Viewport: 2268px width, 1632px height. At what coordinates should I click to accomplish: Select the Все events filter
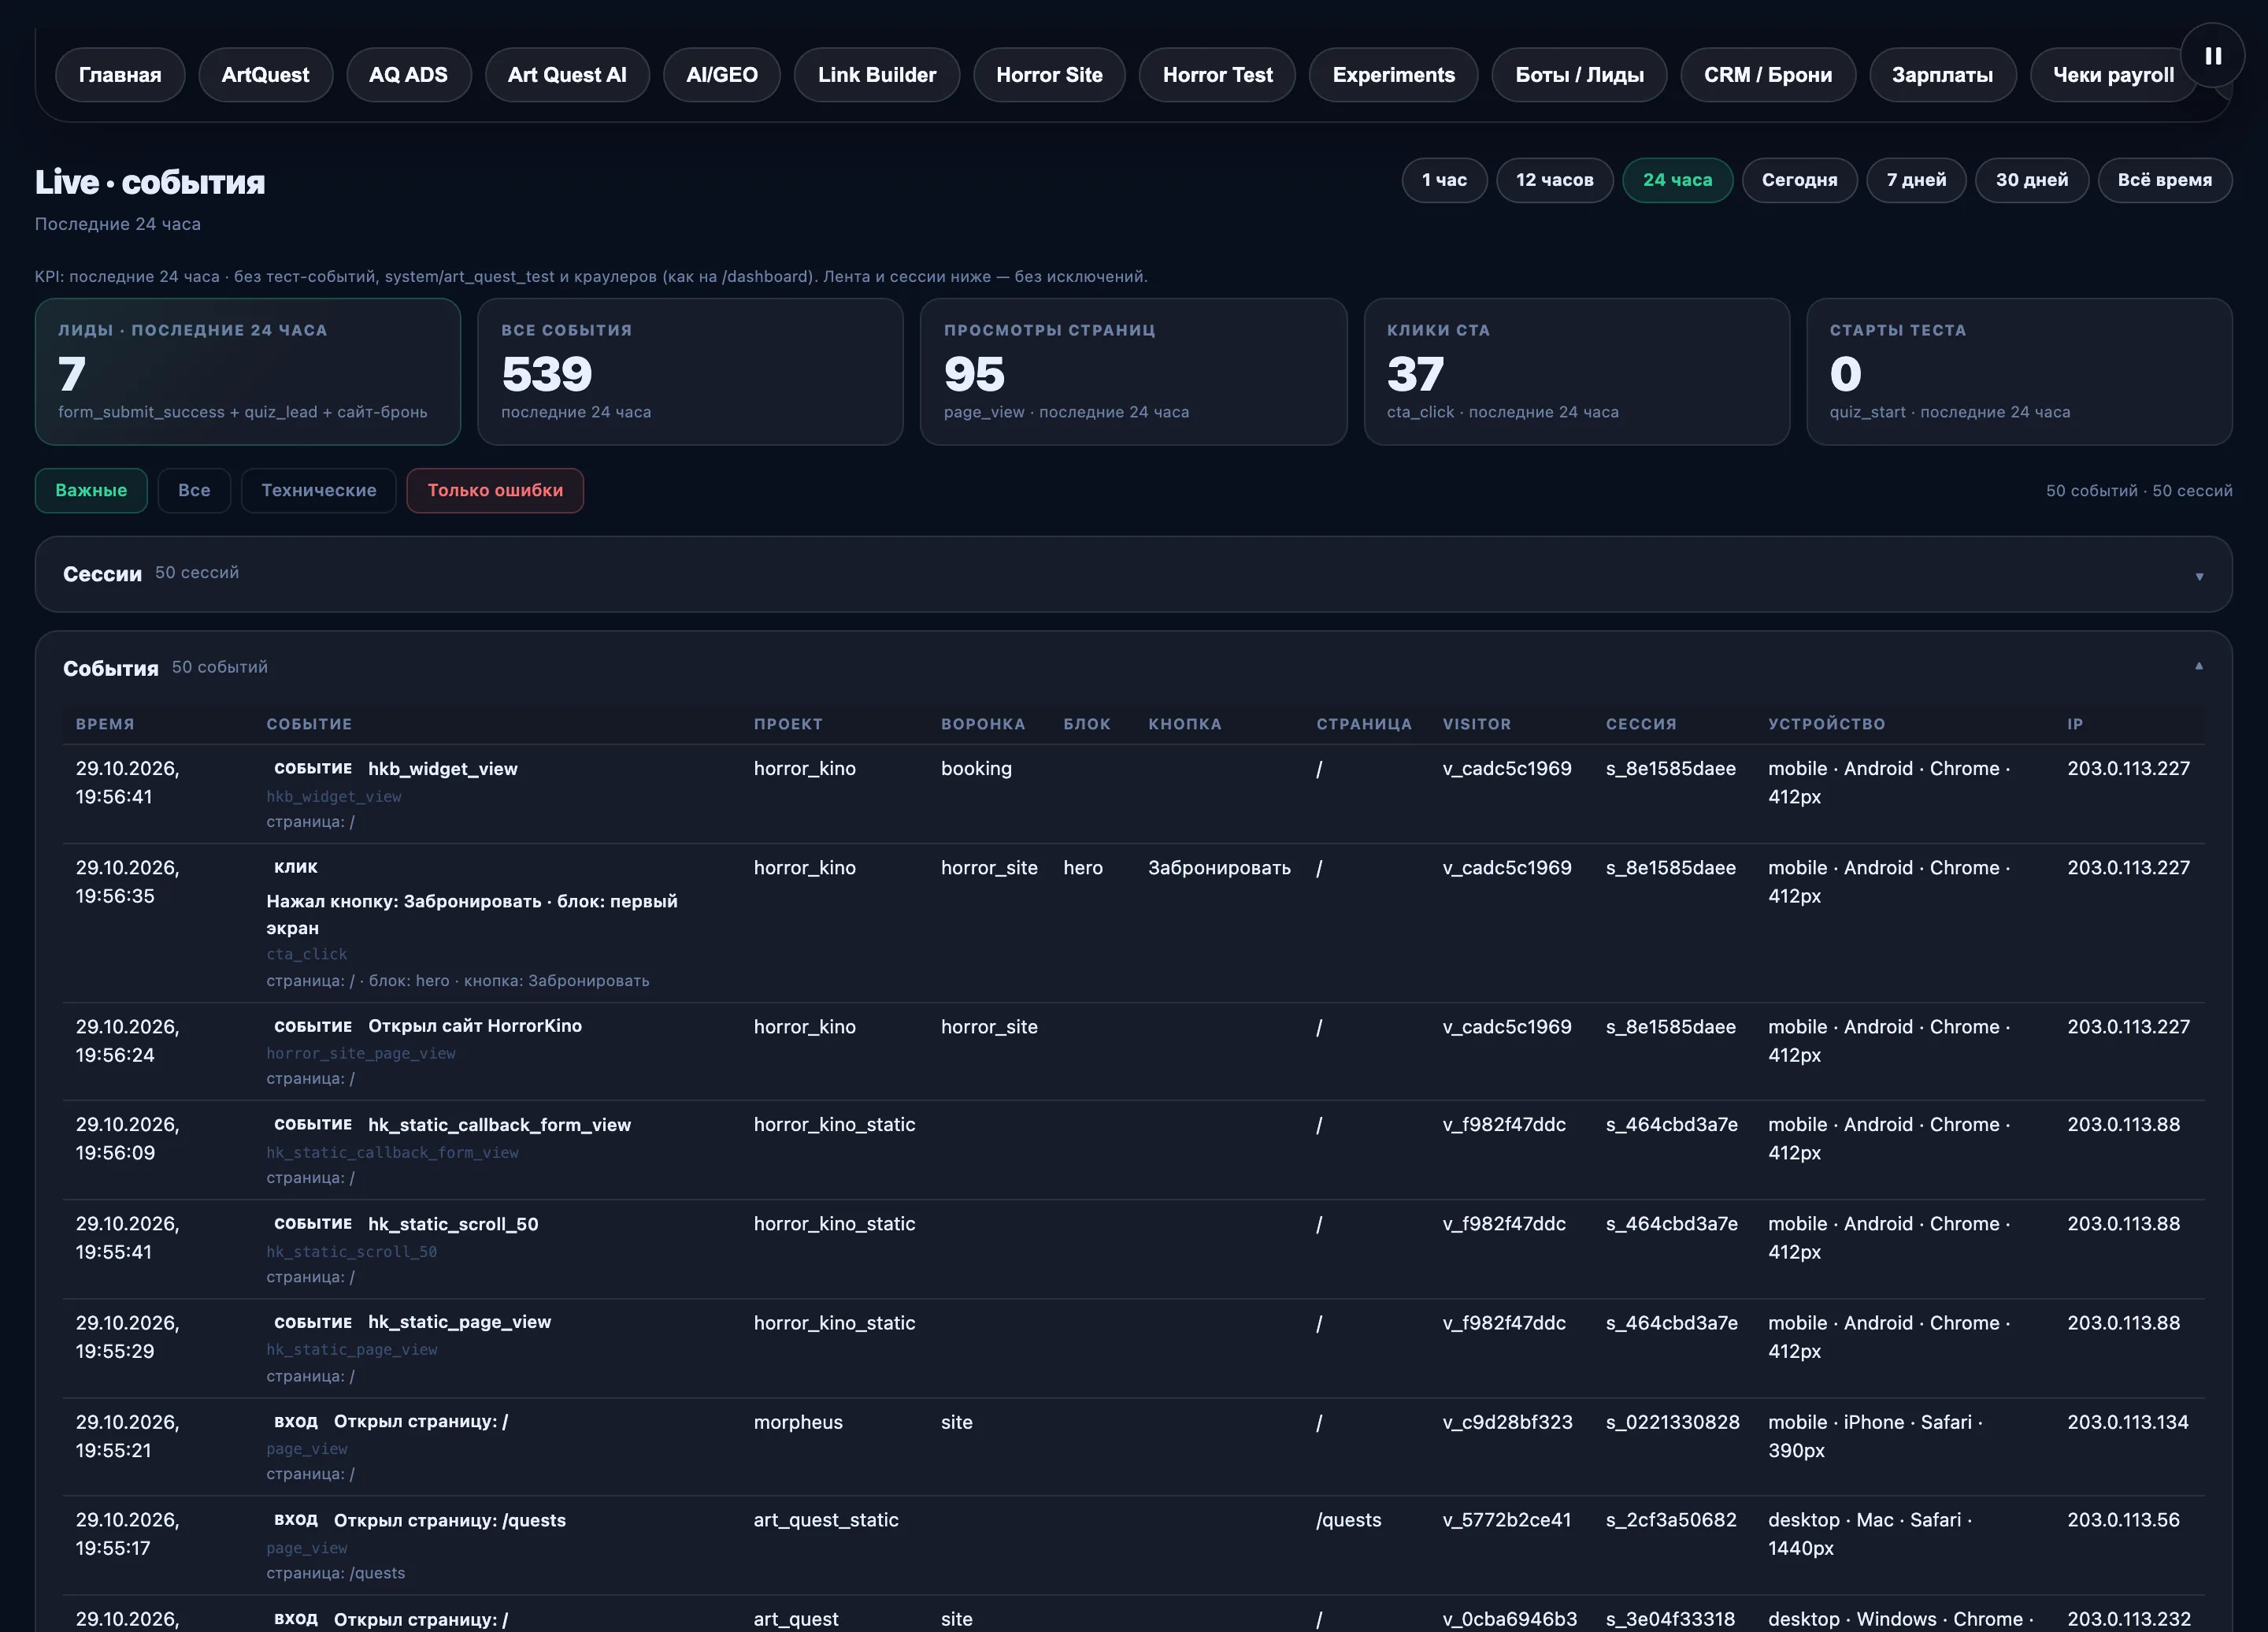point(194,490)
